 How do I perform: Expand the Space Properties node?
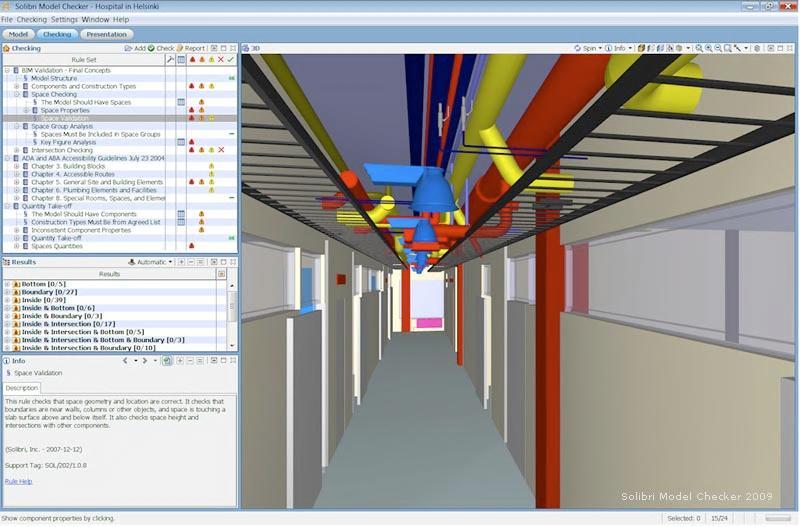[27, 110]
